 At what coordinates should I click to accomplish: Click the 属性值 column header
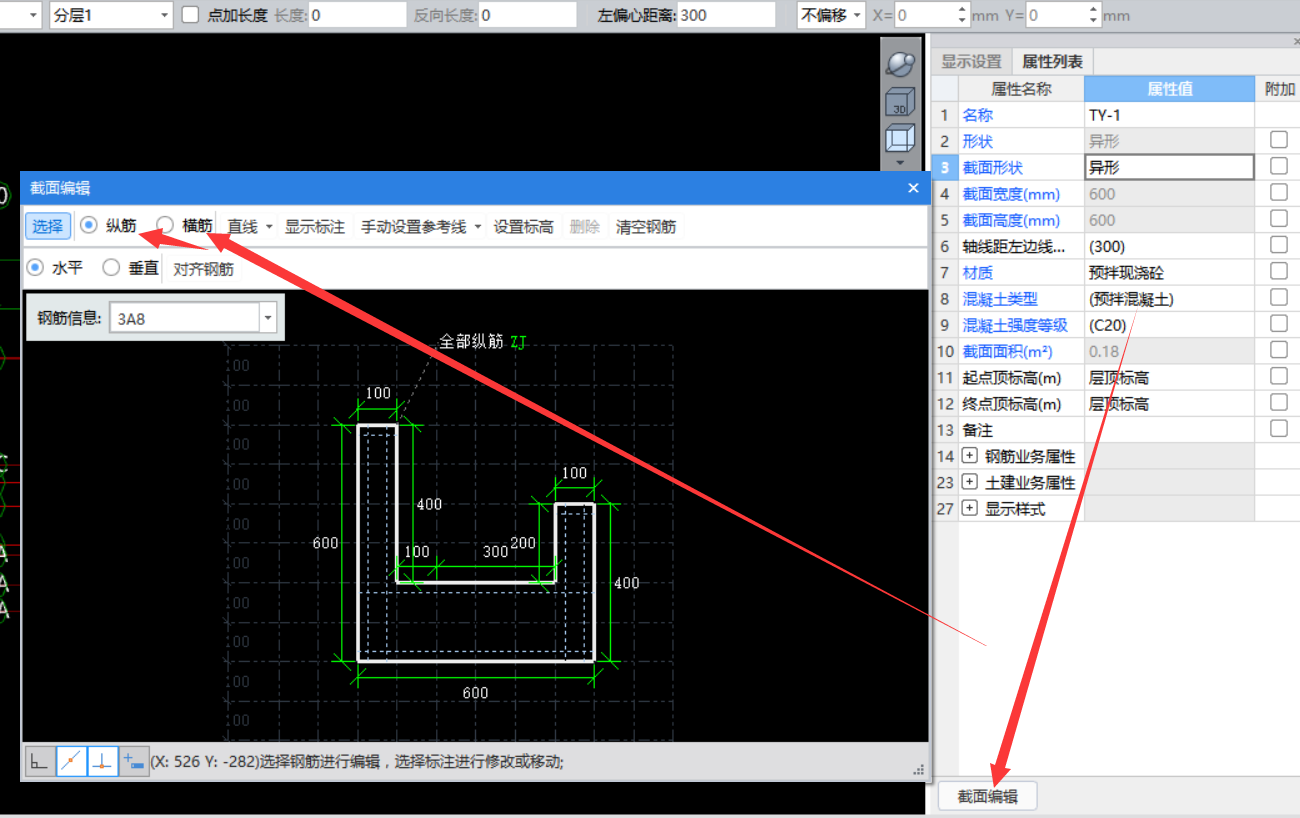[1169, 88]
